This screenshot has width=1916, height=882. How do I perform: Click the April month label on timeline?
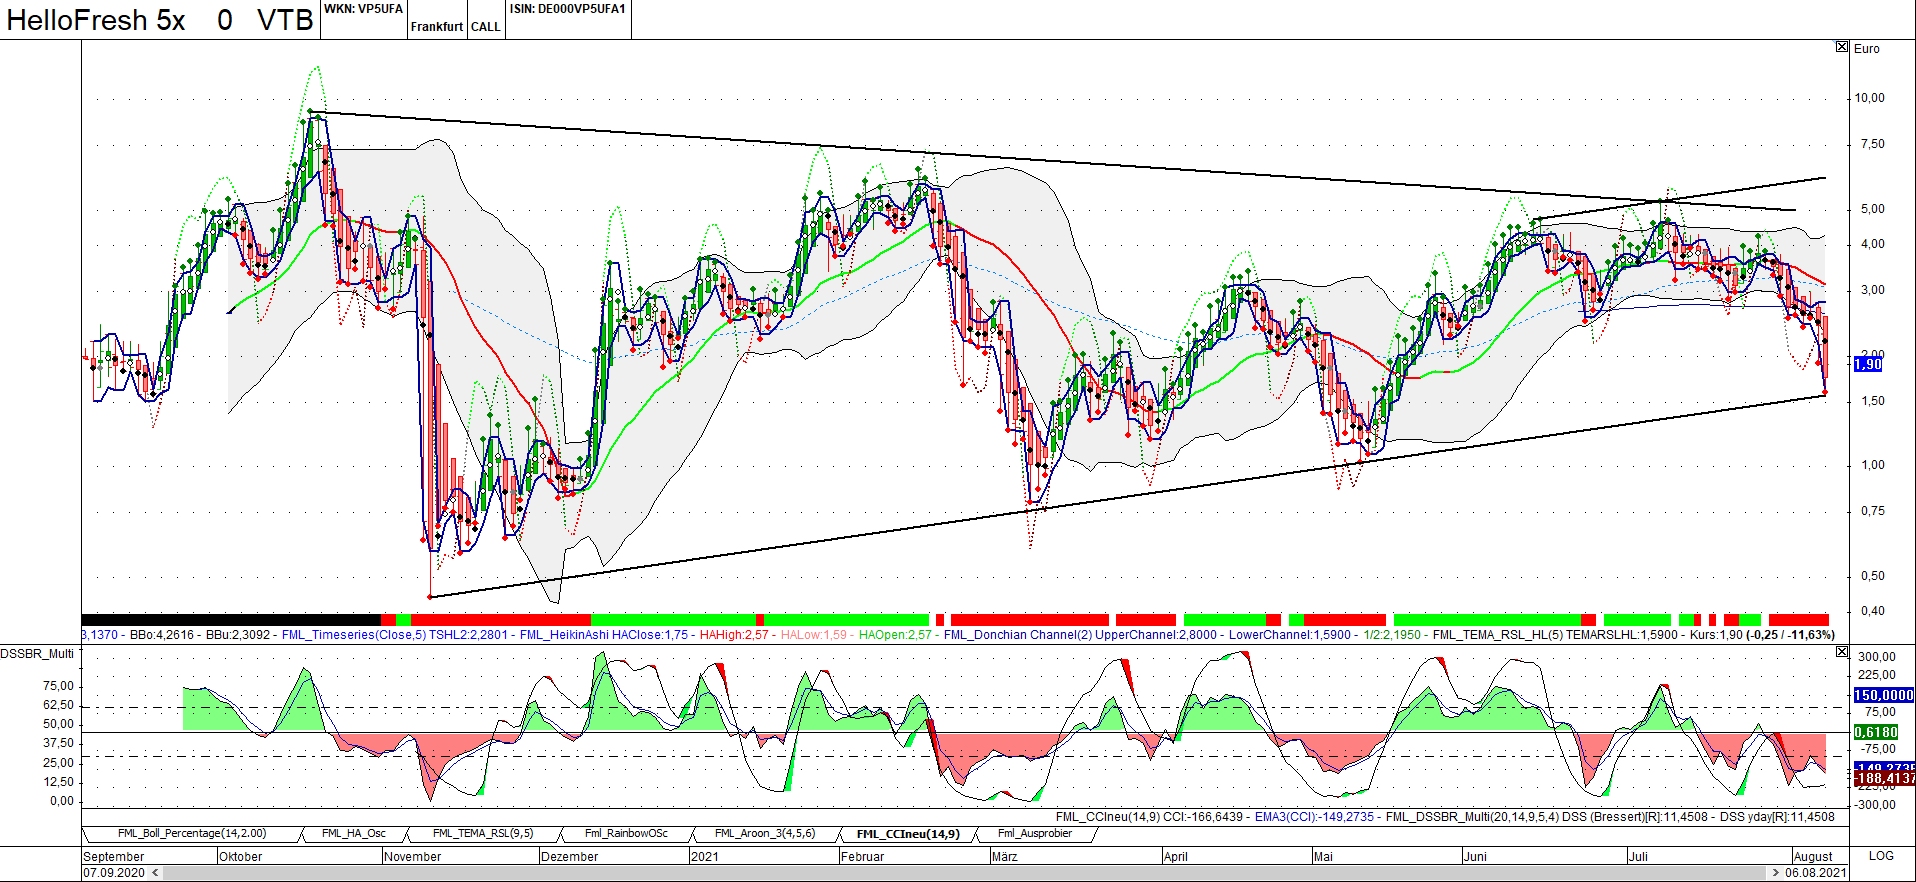point(1176,857)
